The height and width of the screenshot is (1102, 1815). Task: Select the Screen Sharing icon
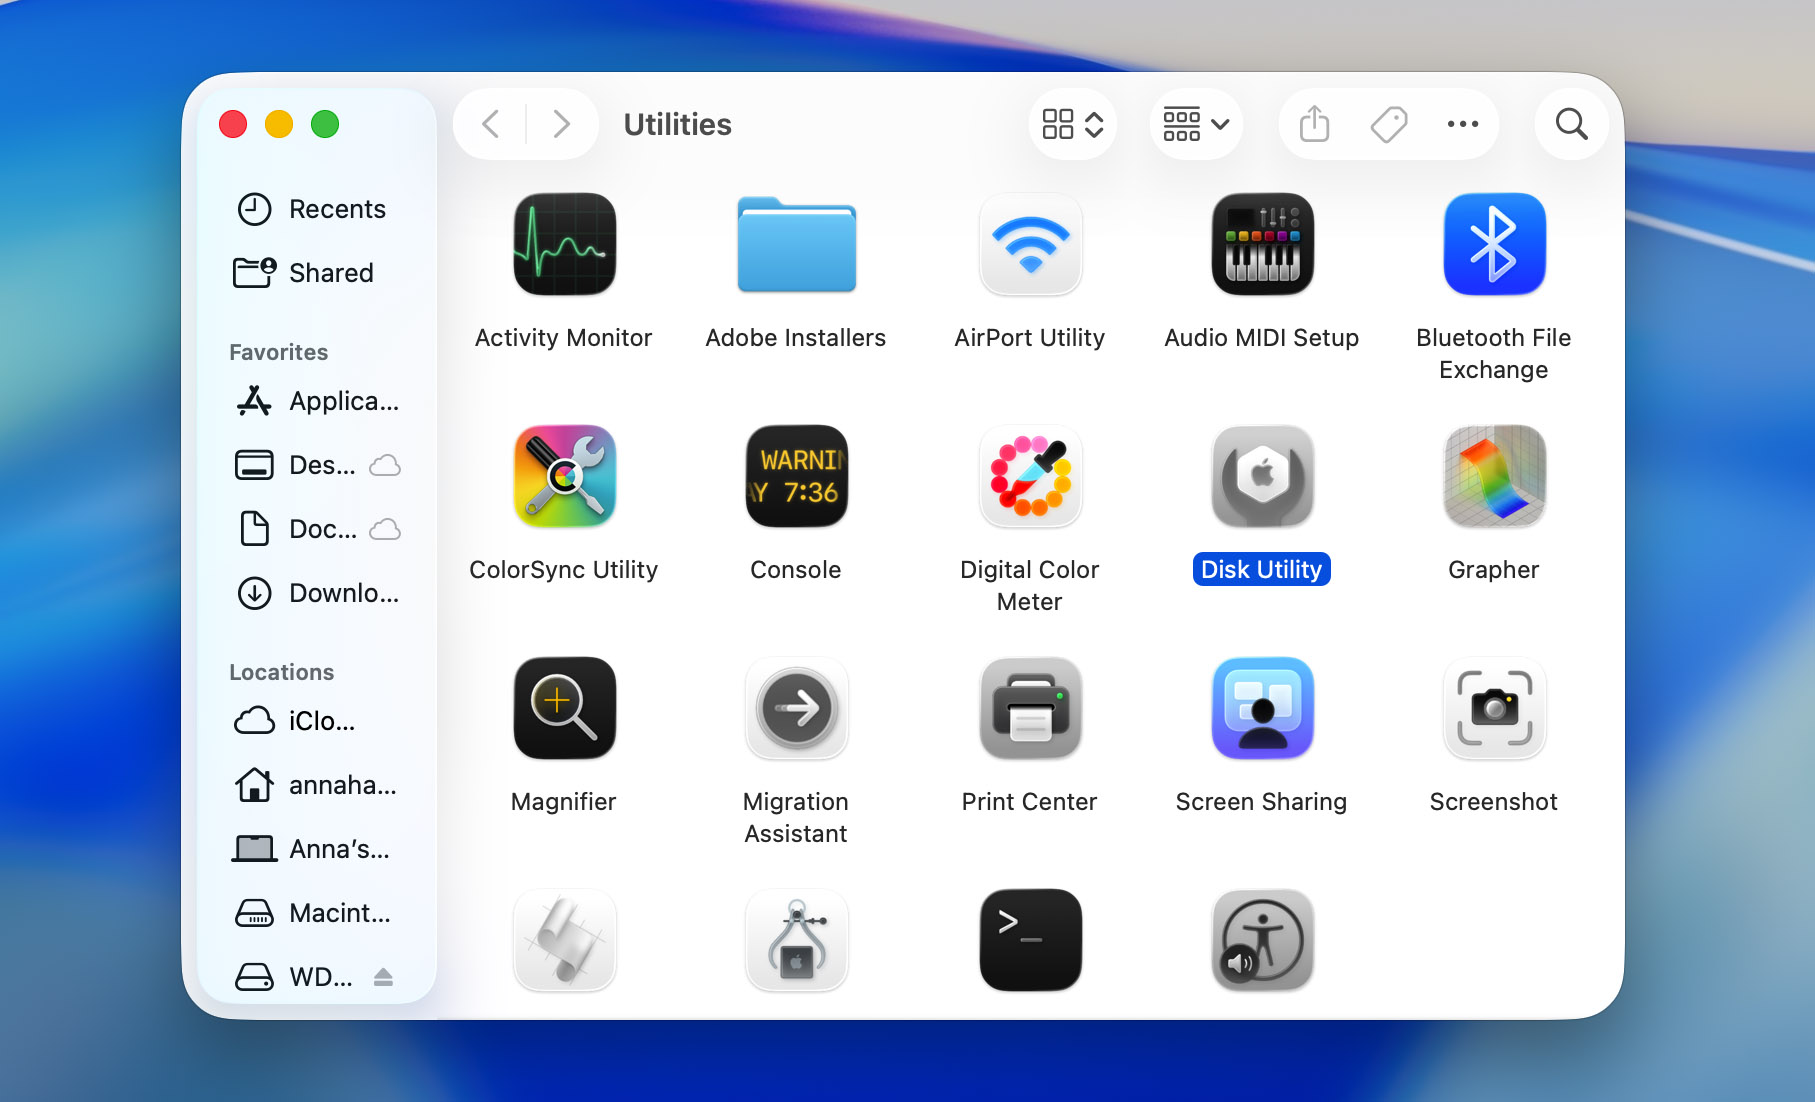click(x=1262, y=708)
